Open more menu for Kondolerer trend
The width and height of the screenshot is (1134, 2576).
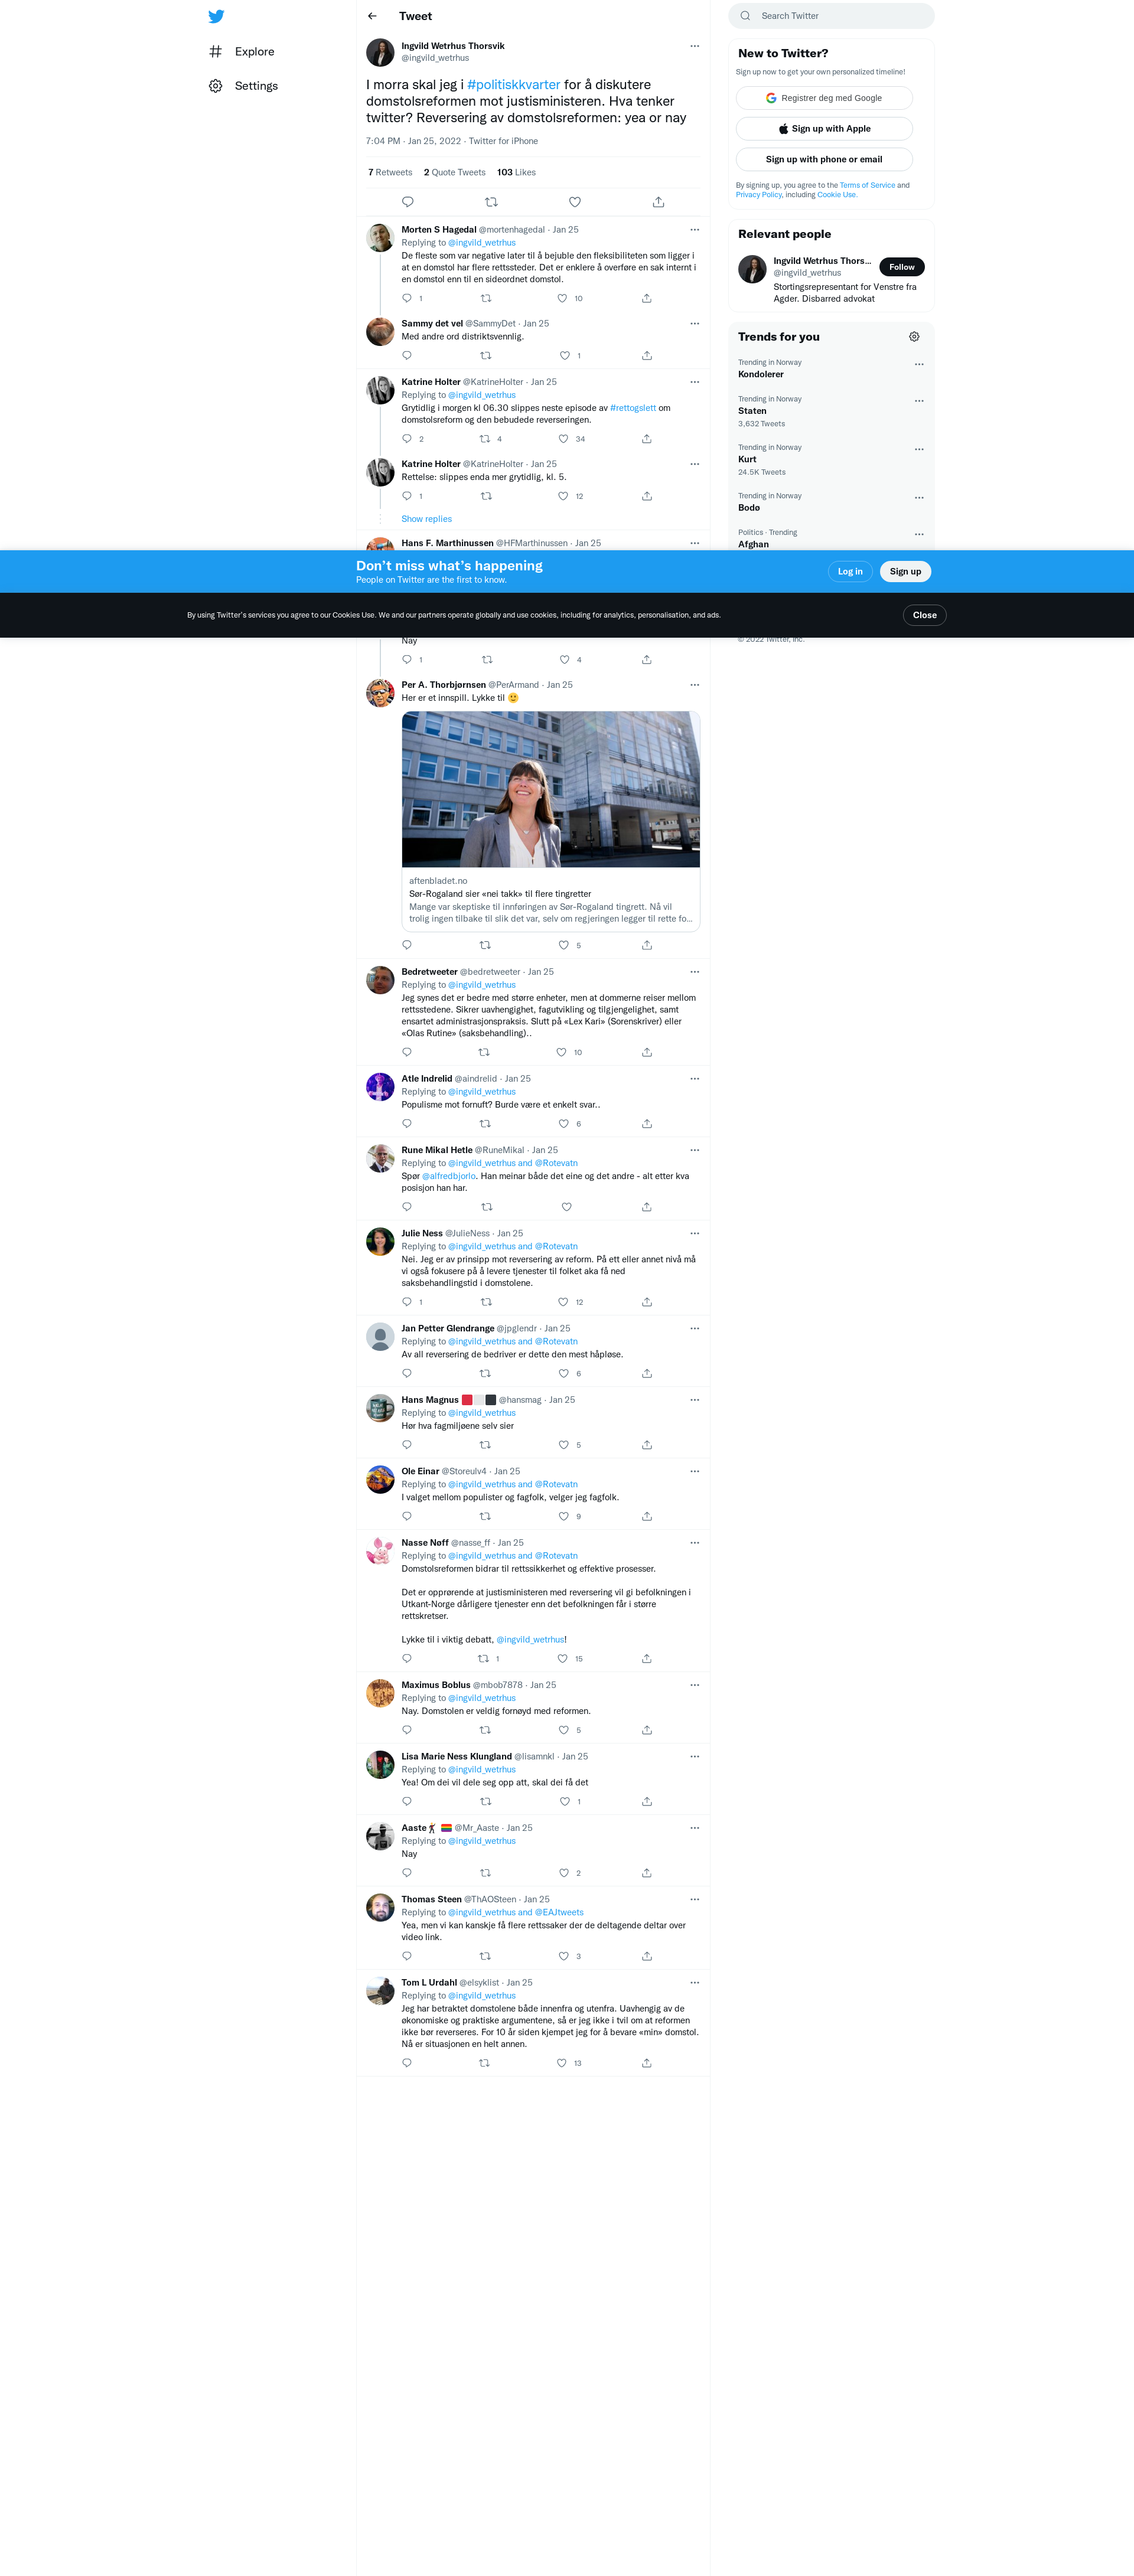pos(919,365)
